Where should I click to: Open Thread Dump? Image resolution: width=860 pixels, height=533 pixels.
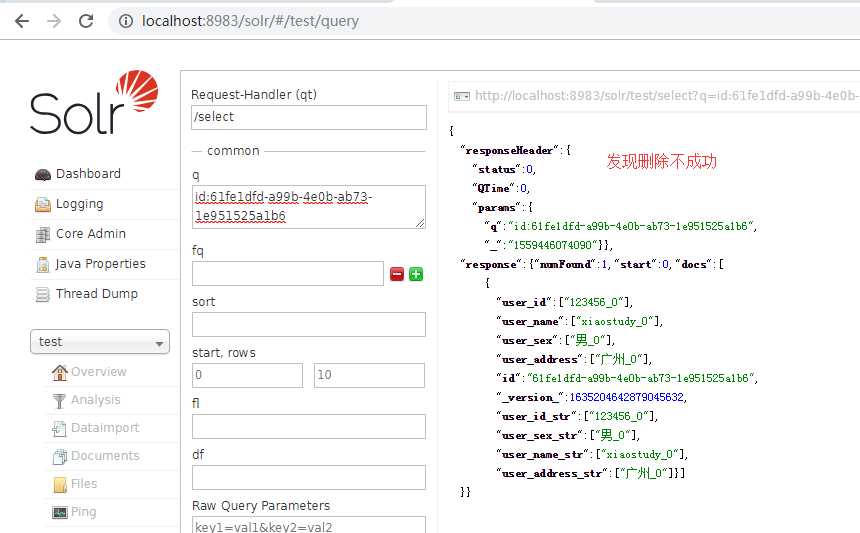[x=97, y=294]
